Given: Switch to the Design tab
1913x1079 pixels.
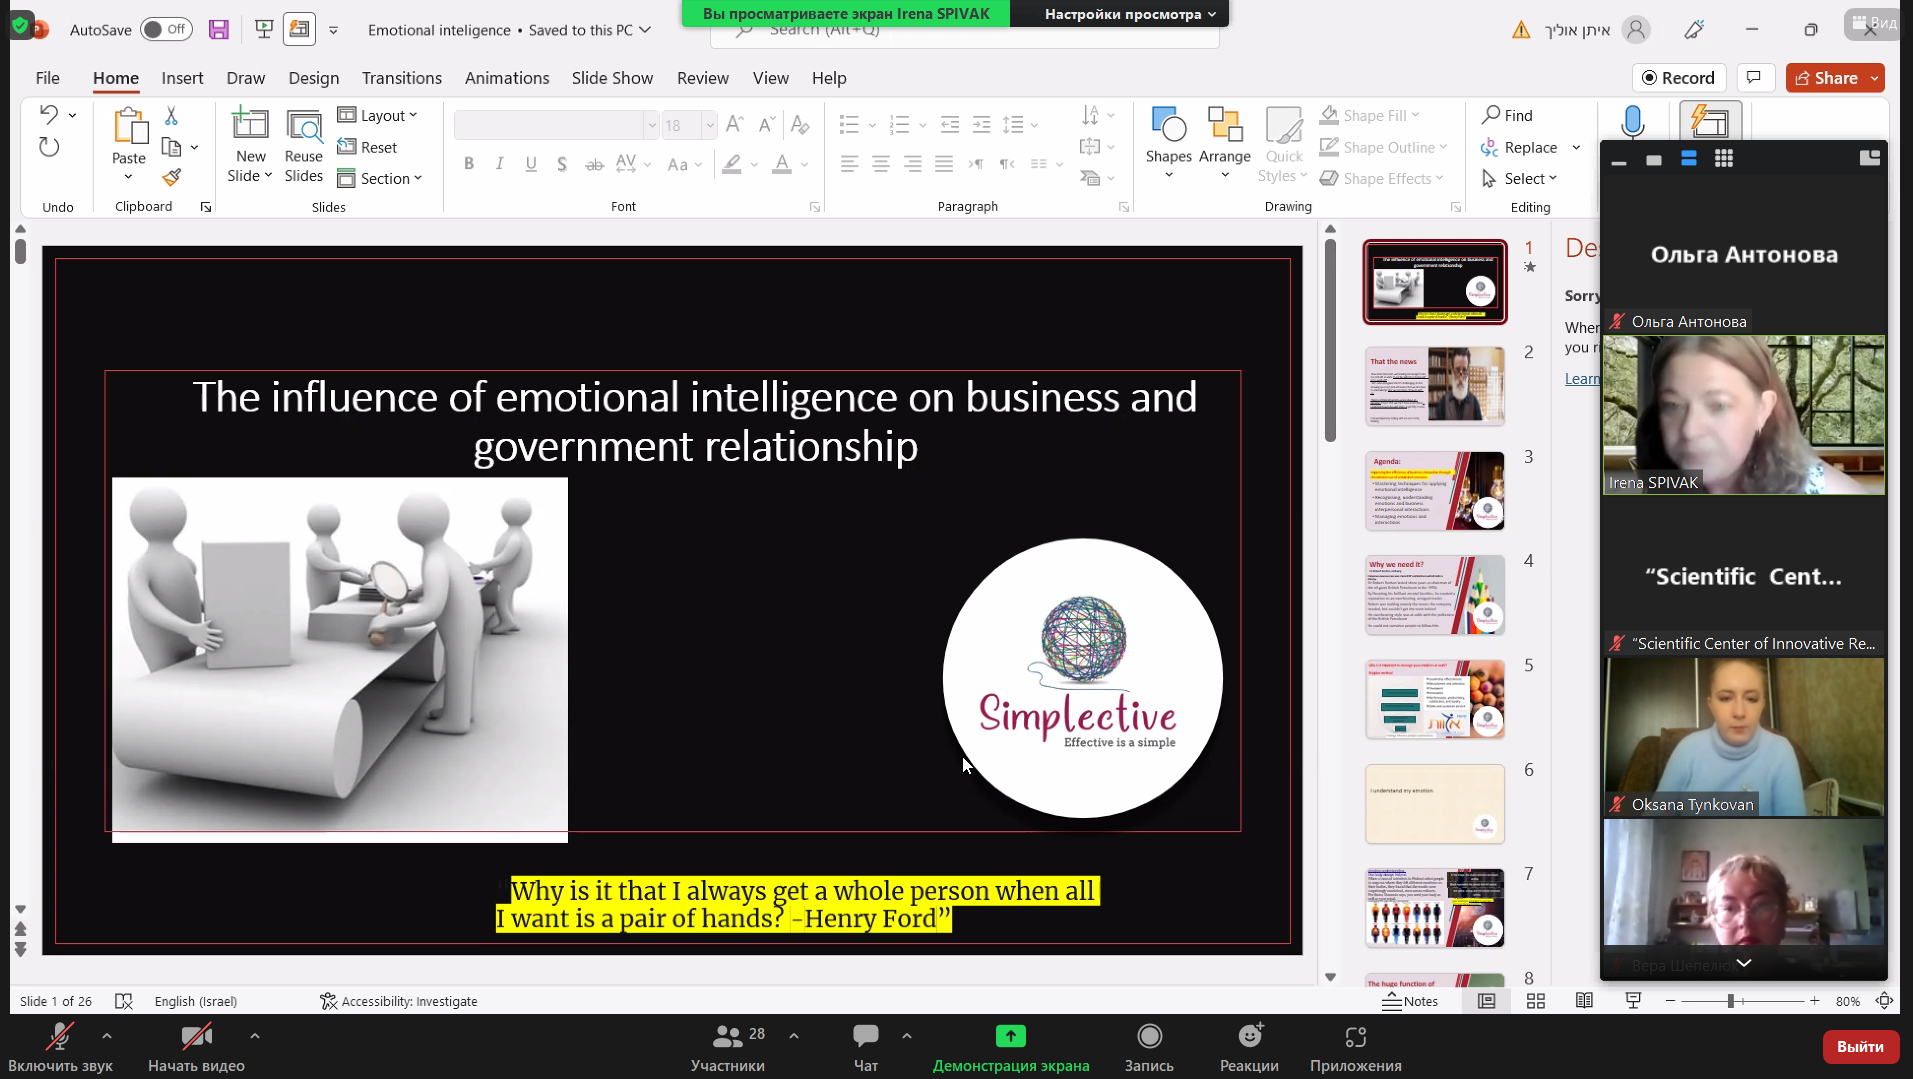Looking at the screenshot, I should 314,78.
